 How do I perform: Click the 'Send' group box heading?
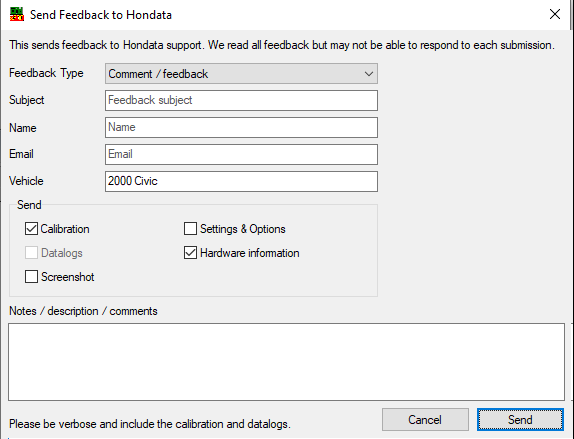click(29, 205)
